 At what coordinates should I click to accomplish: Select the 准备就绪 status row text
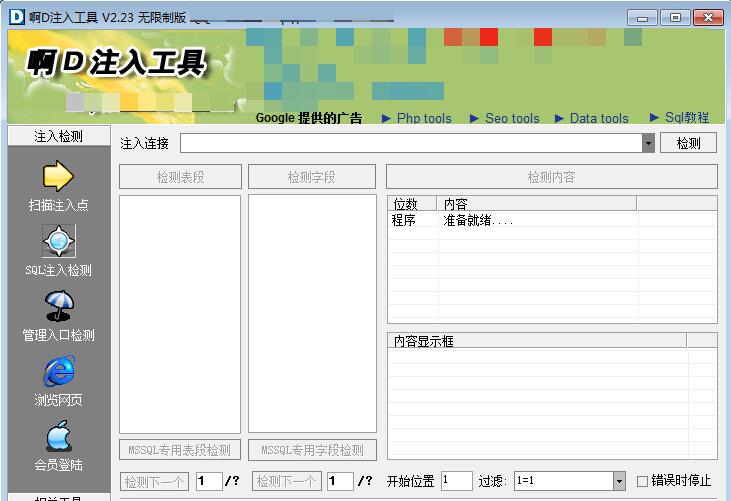pyautogui.click(x=478, y=220)
